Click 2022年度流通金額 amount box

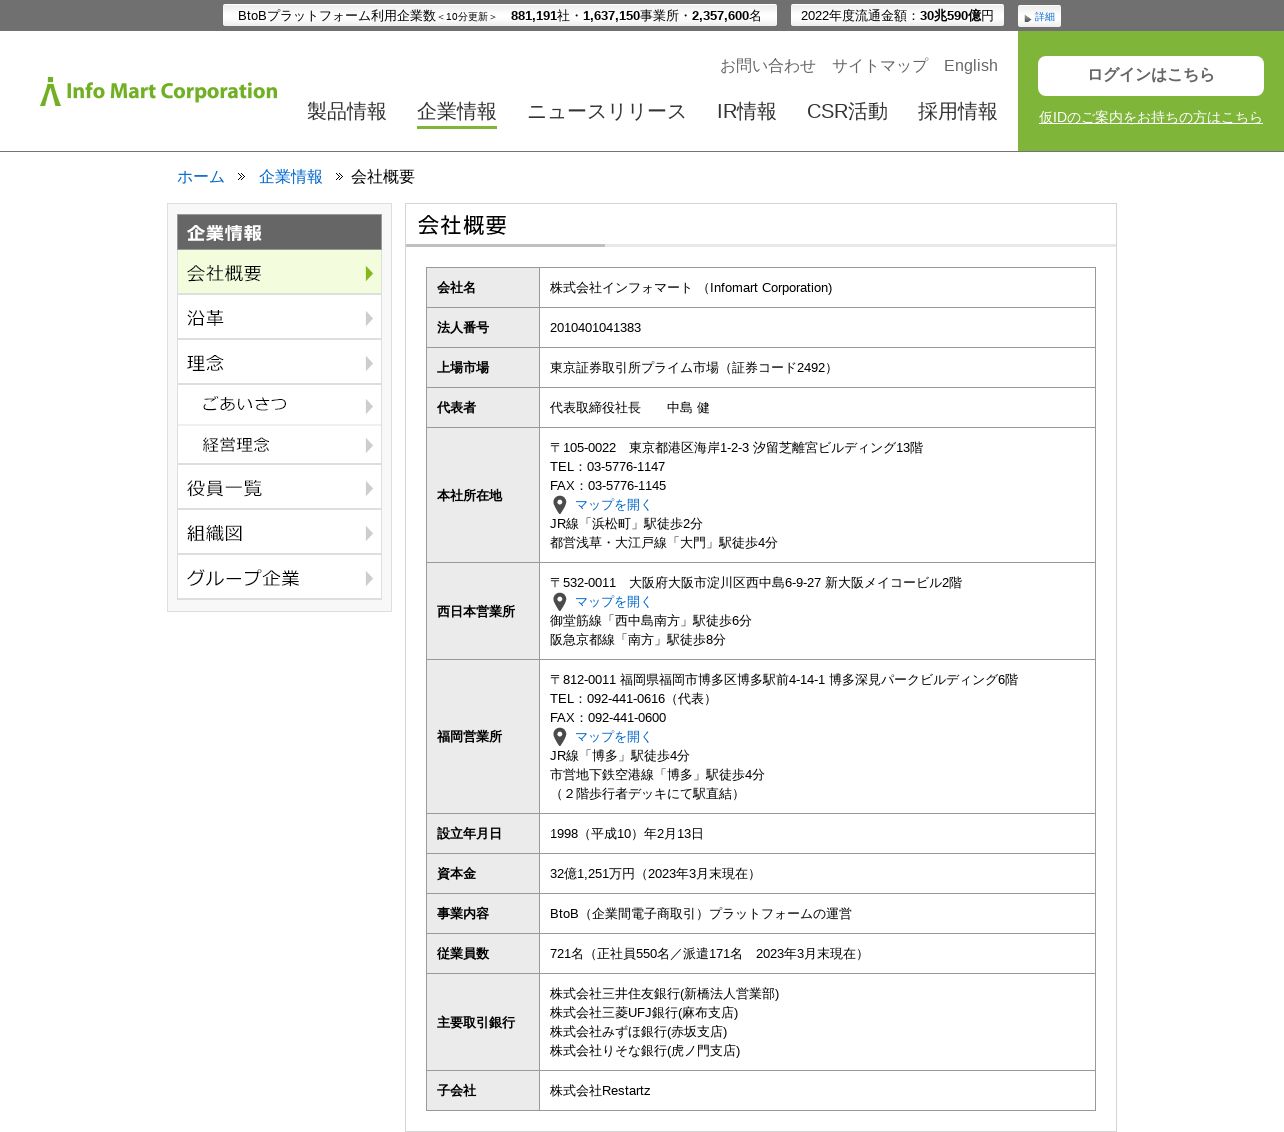(x=897, y=16)
